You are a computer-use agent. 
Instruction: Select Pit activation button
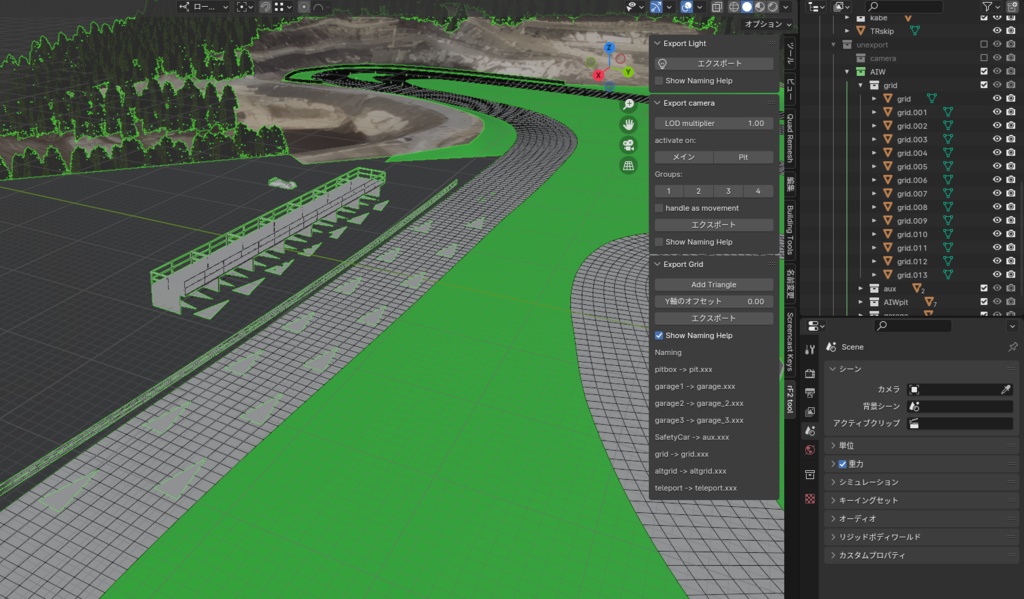[x=743, y=157]
